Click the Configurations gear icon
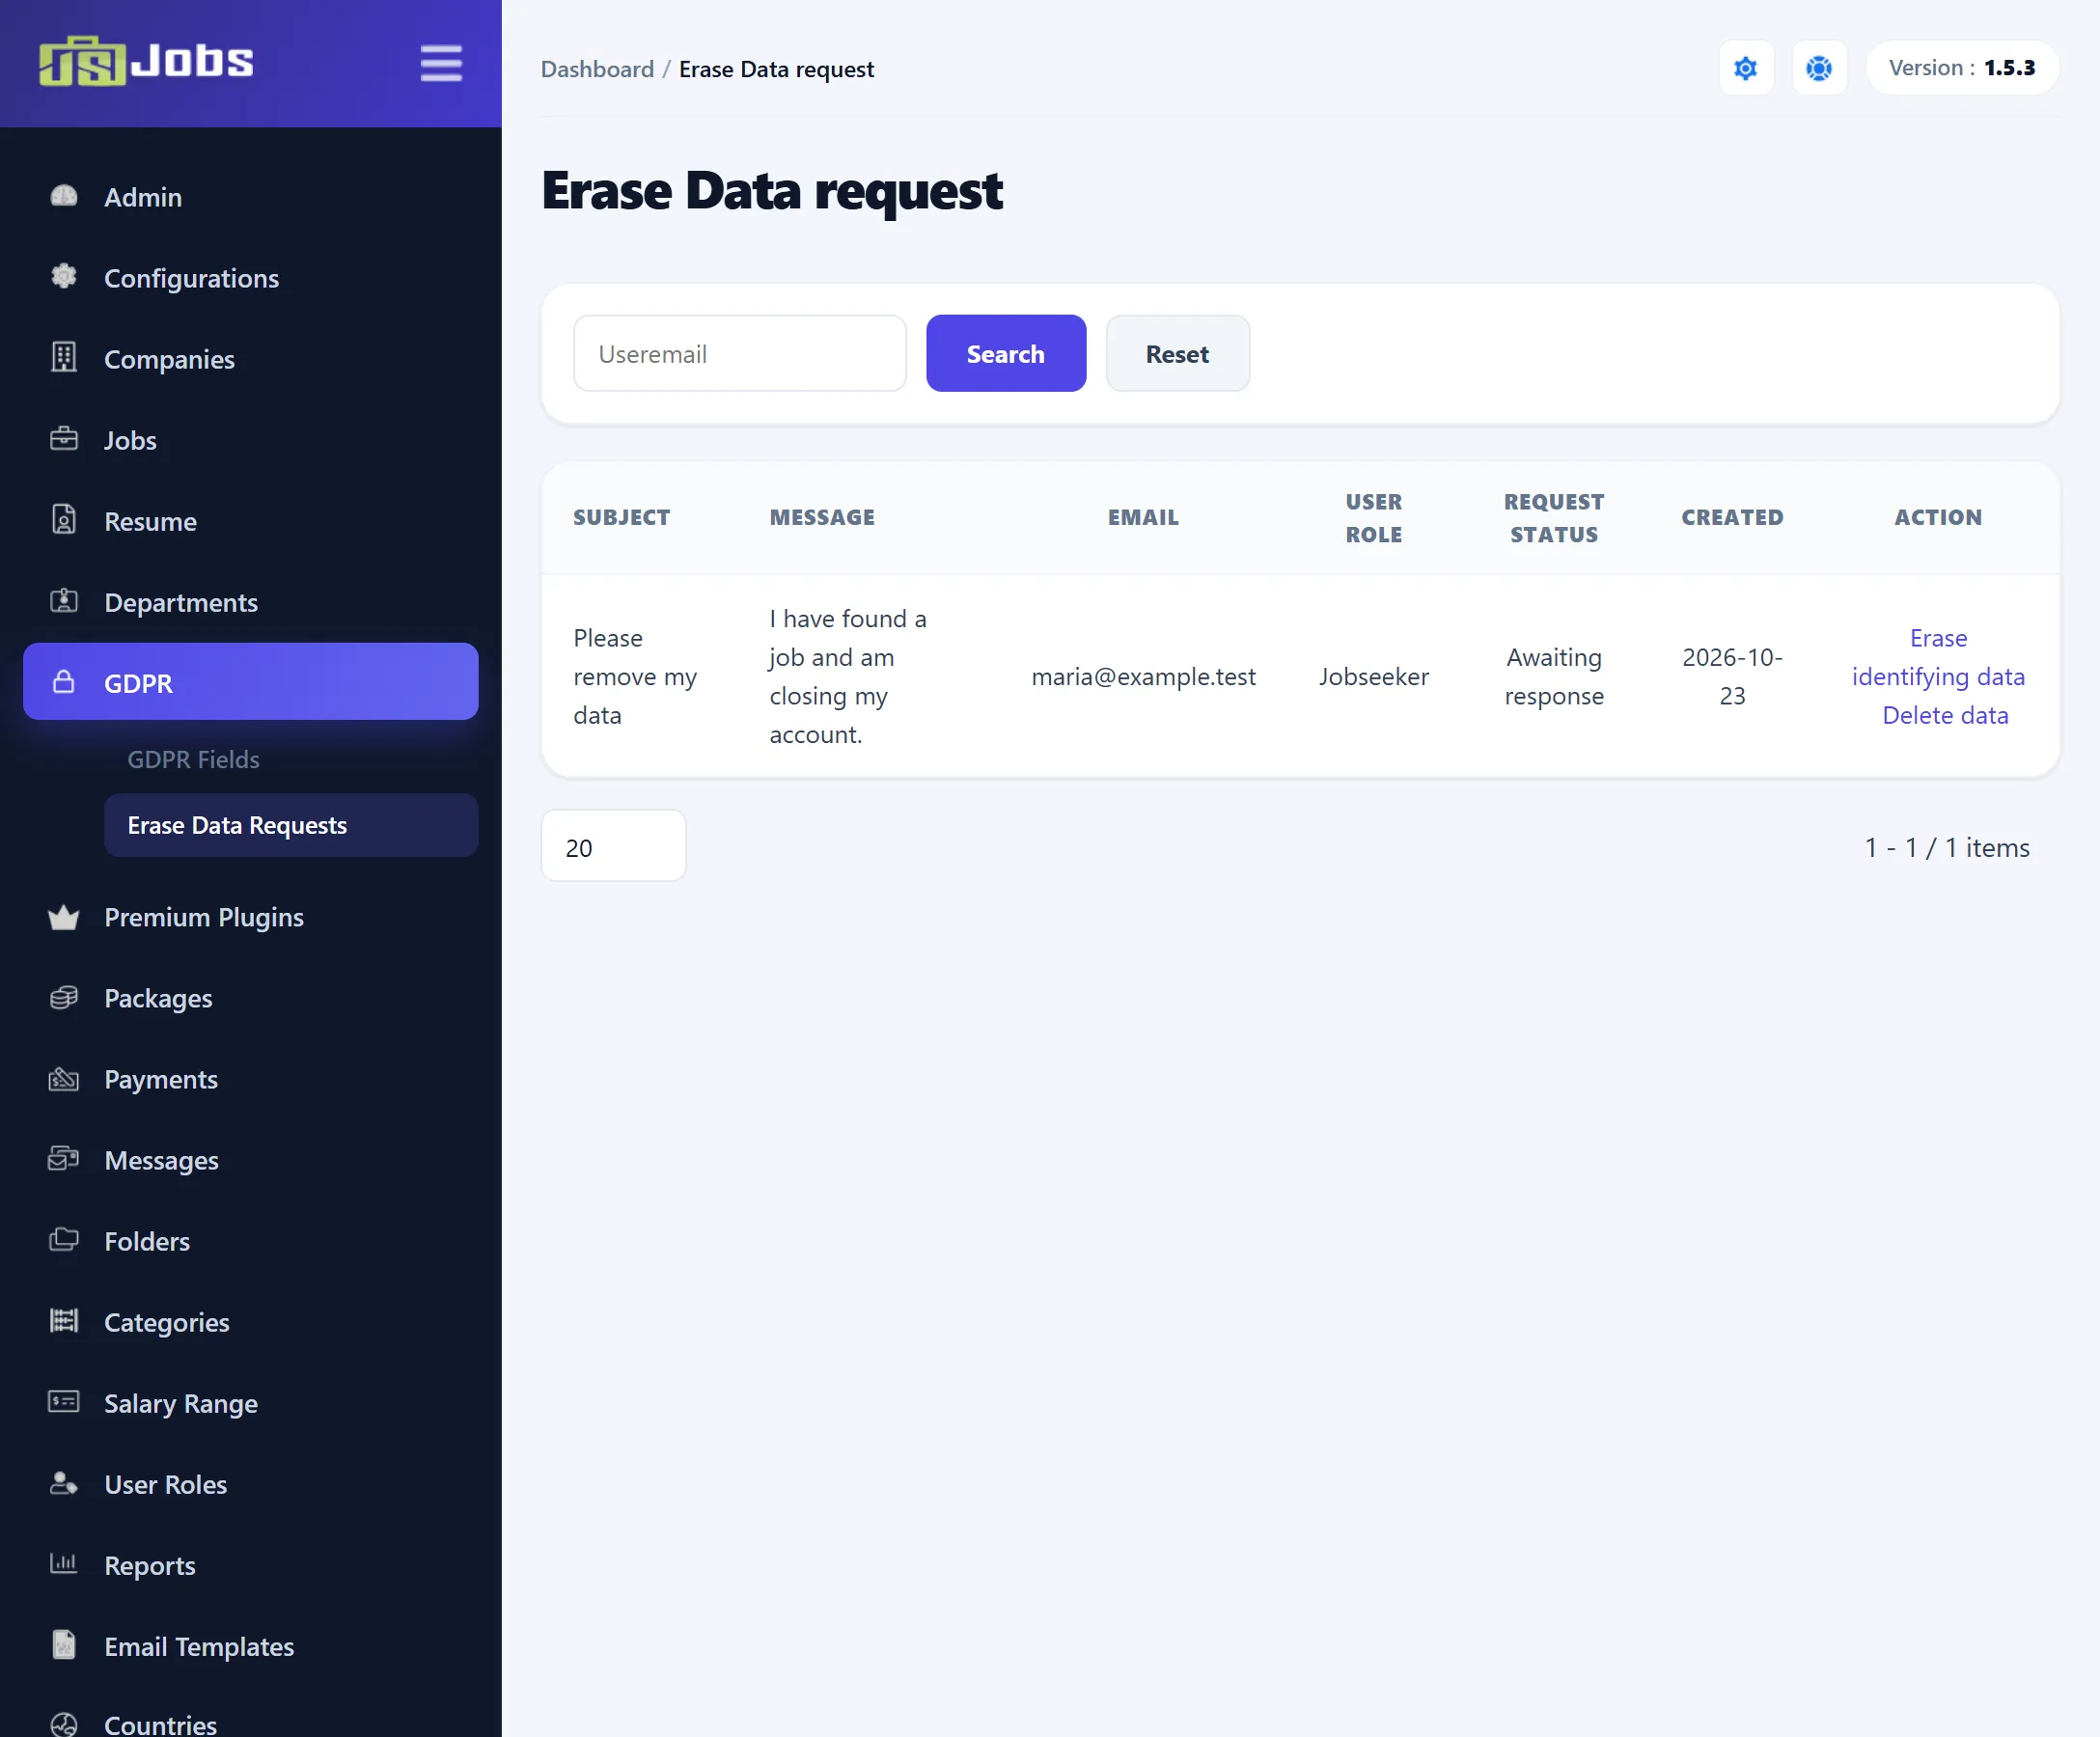This screenshot has height=1737, width=2100. point(64,277)
